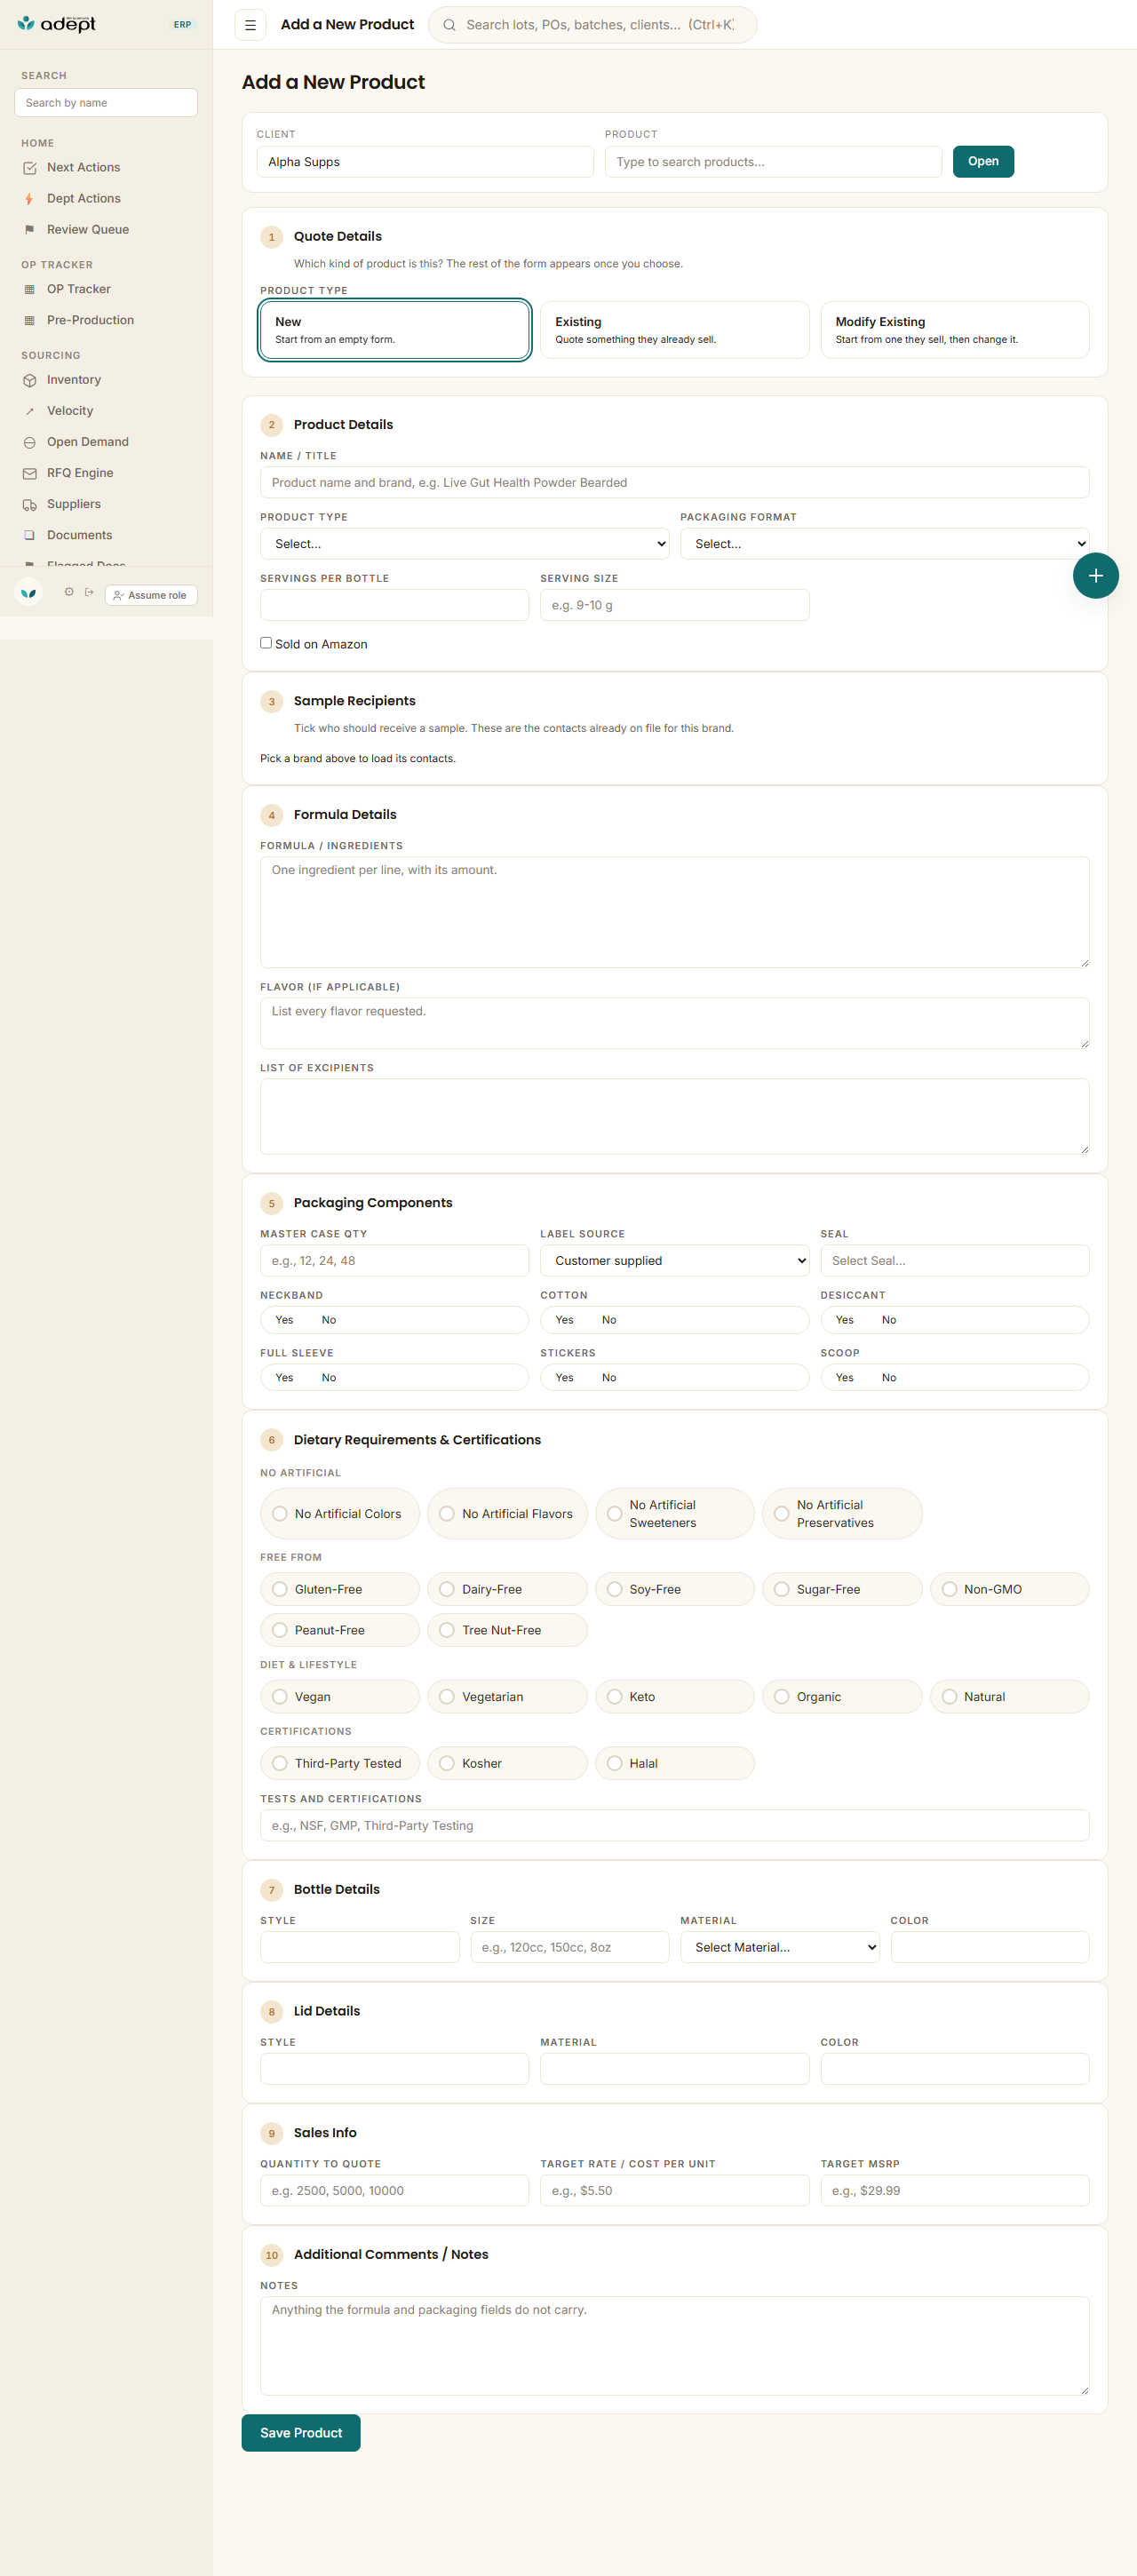
Task: Click the adept logo in the sidebar header
Action: coord(57,24)
